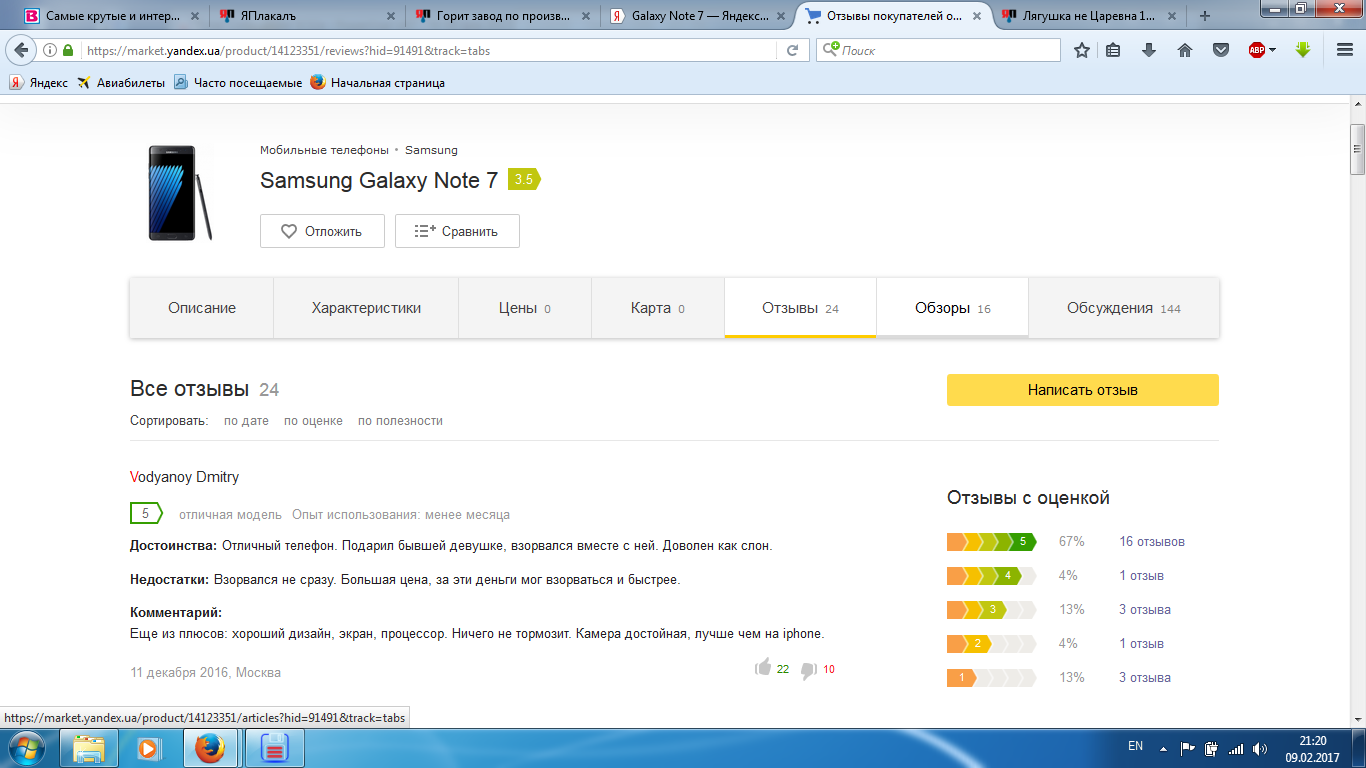Click the 1-star rating bar
1366x768 pixels.
(991, 678)
